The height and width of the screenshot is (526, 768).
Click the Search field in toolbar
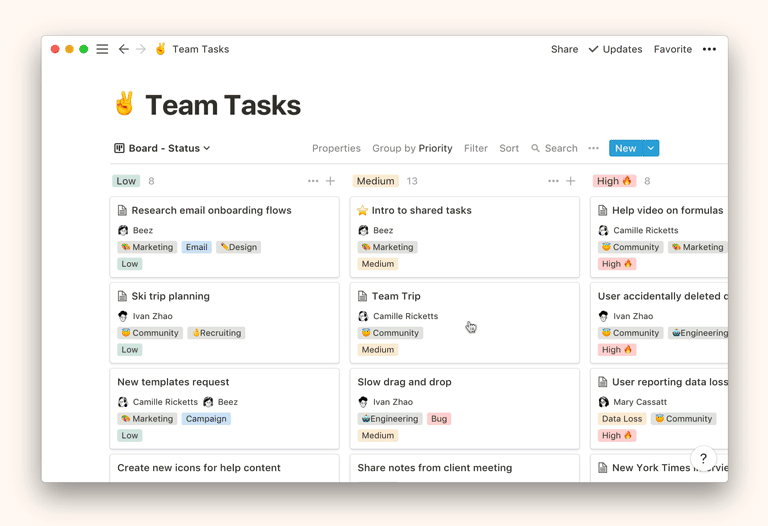point(555,148)
